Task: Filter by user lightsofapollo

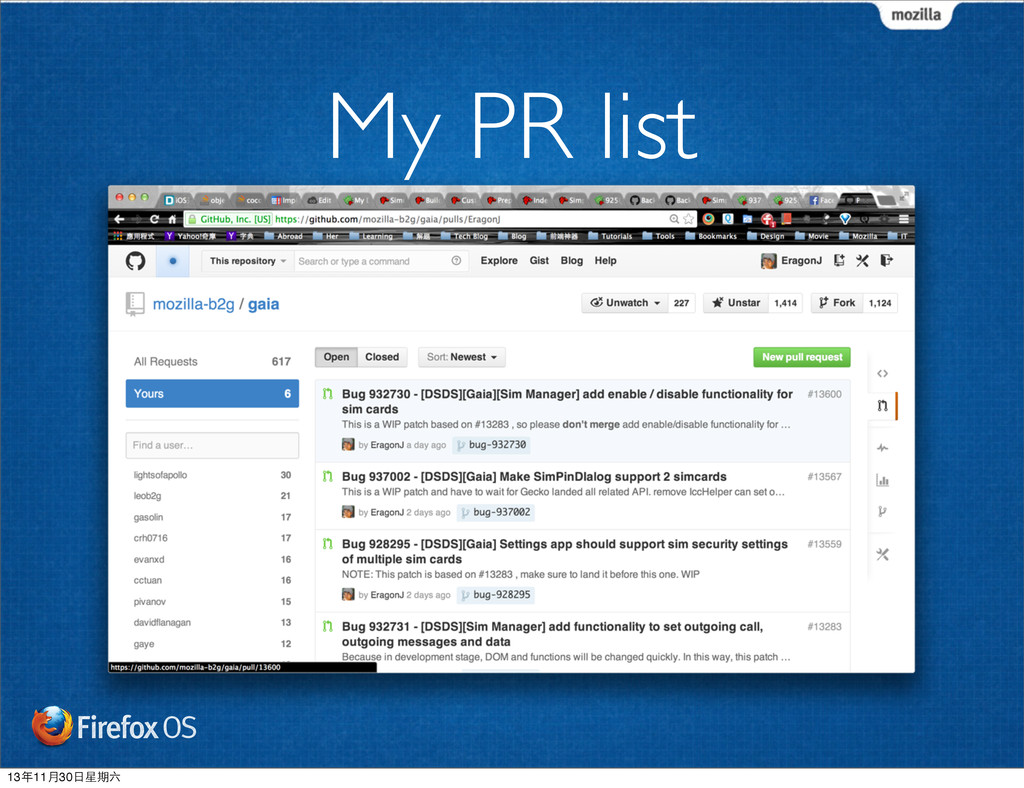Action: 160,475
